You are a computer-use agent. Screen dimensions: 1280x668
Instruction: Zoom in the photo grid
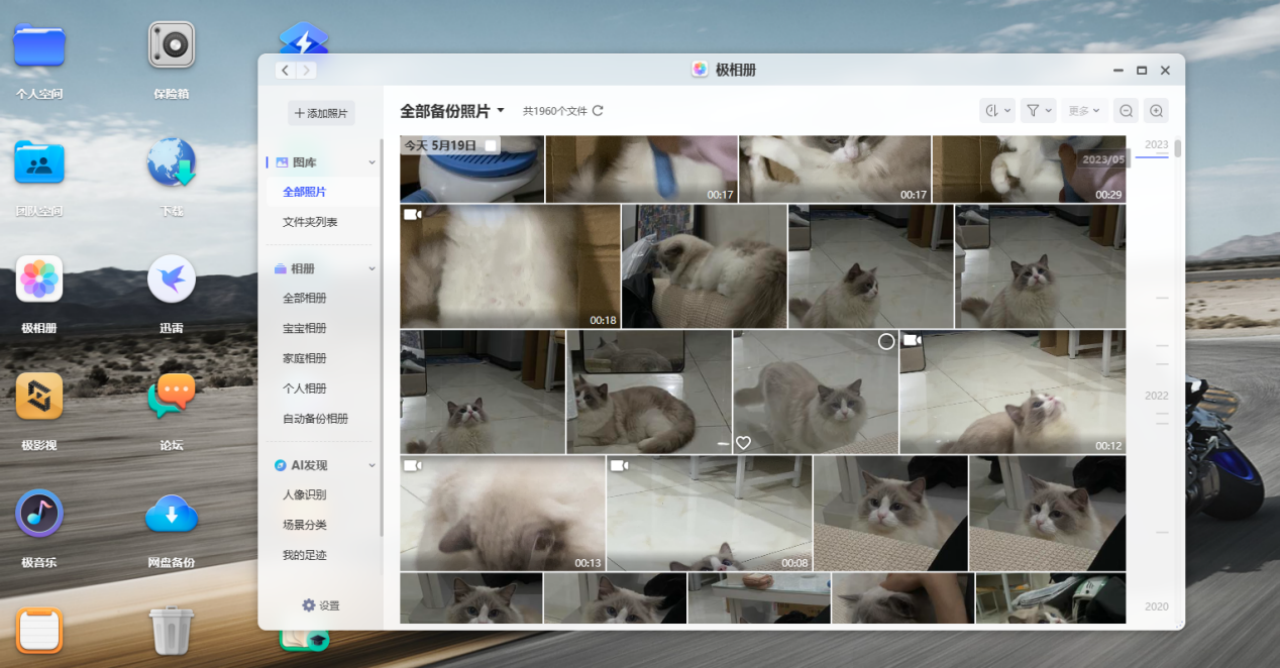pyautogui.click(x=1156, y=111)
